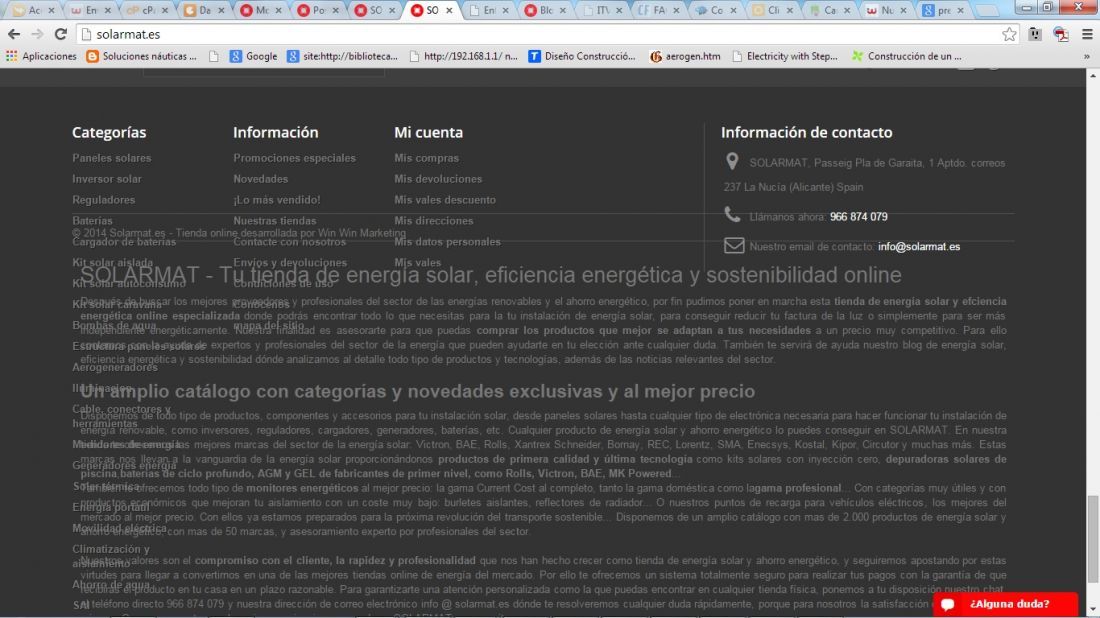Click the vertical scrollbar thumb
The width and height of the screenshot is (1100, 618).
pyautogui.click(x=1093, y=539)
